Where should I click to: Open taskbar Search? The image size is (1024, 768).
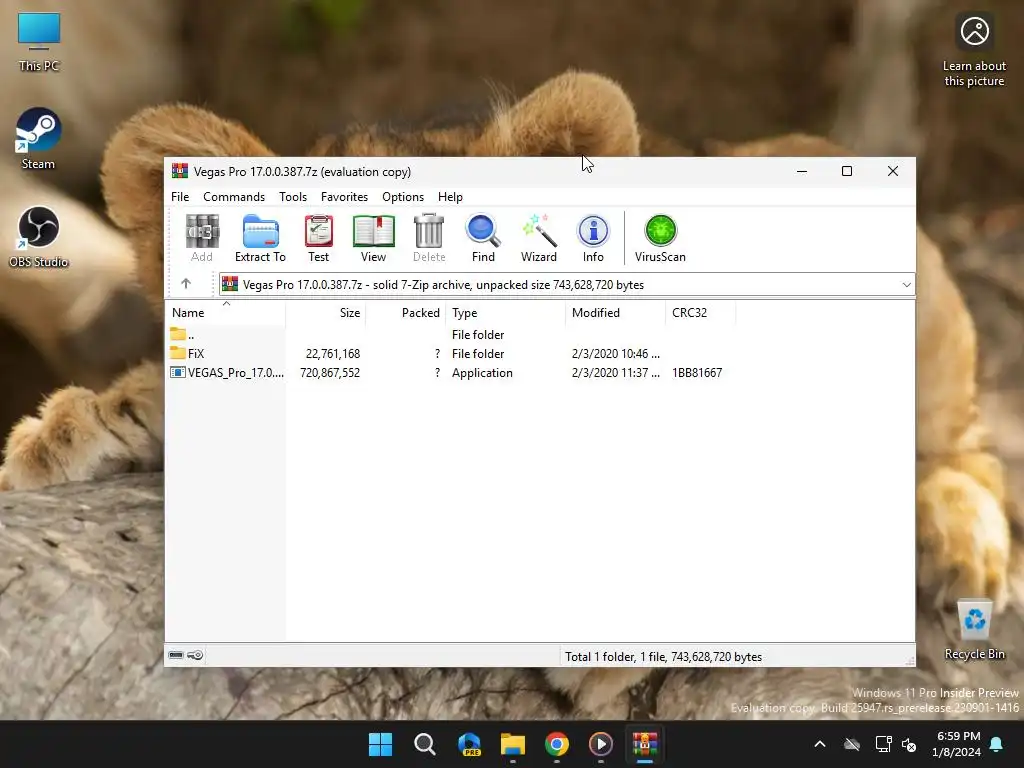424,744
